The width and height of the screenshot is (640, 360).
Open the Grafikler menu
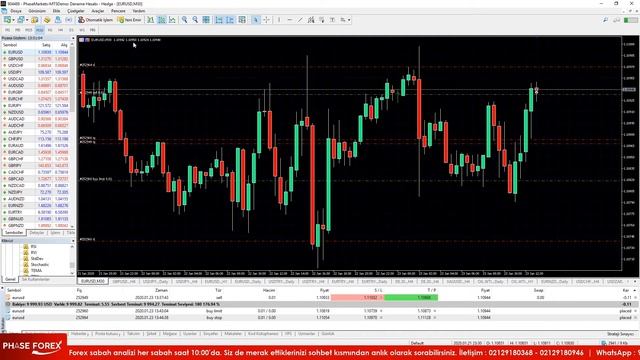[76, 11]
